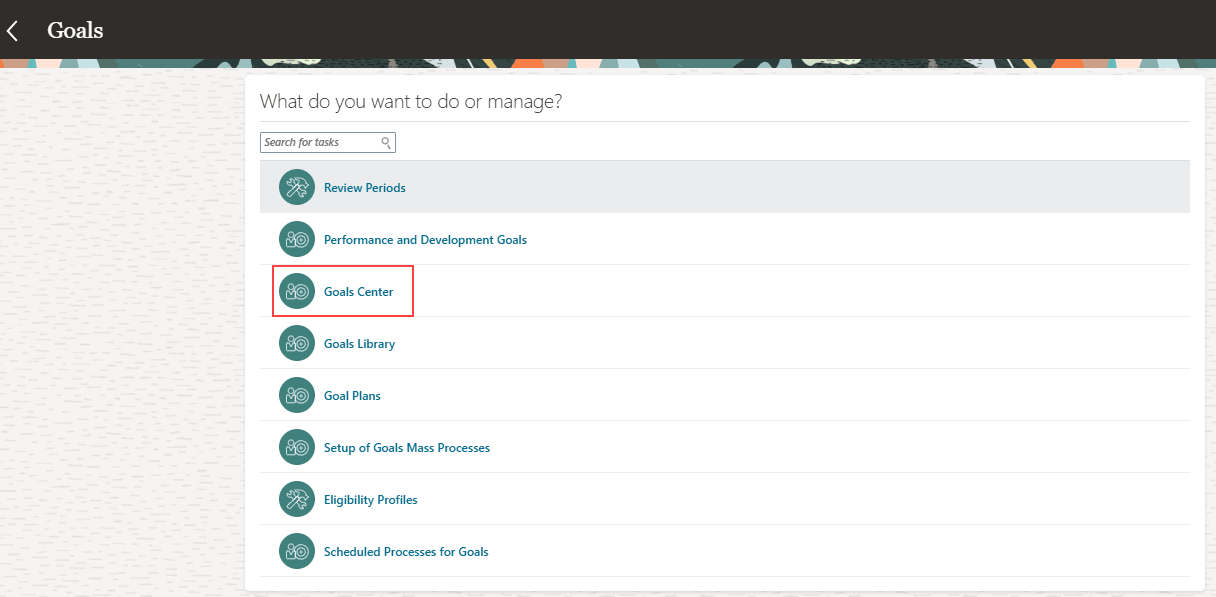Click the icon beside Scheduled Processes for Goals
1216x597 pixels.
tap(296, 551)
